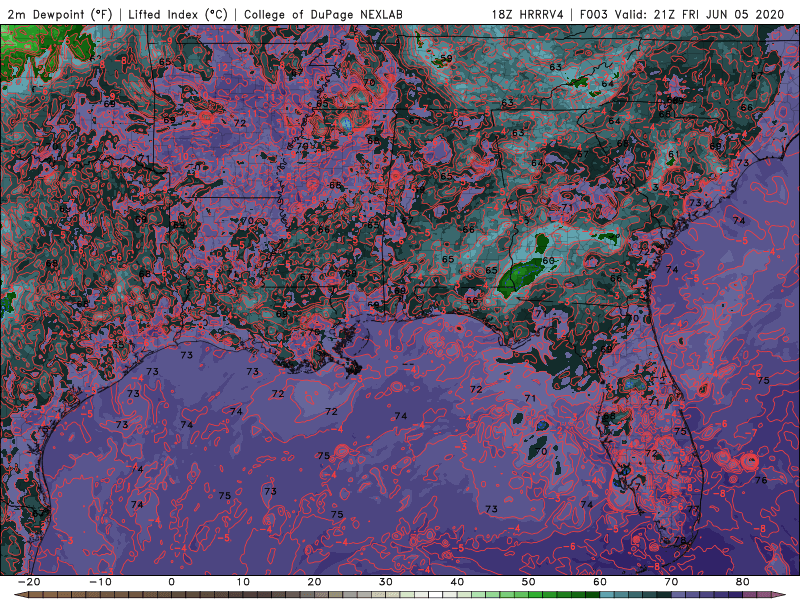Click the 60 label on the color scale

pyautogui.click(x=600, y=582)
